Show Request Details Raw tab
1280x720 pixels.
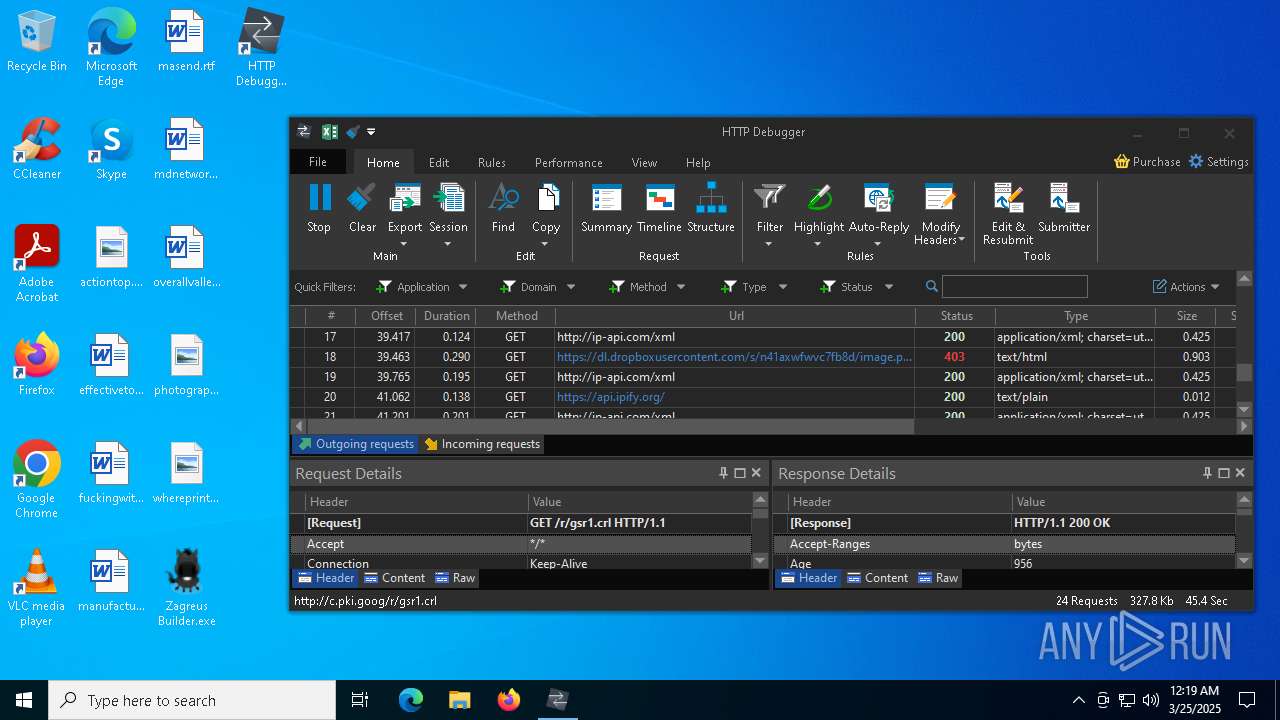[x=455, y=578]
